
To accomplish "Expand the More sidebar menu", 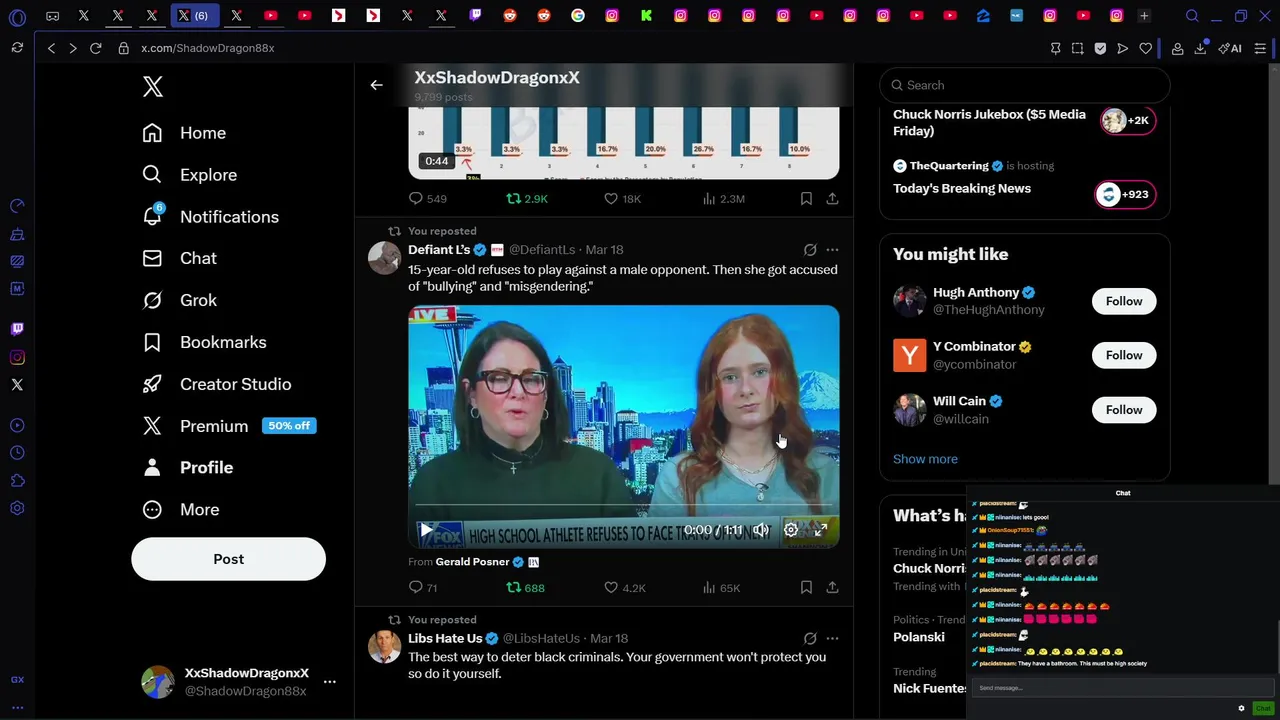I will pos(181,510).
